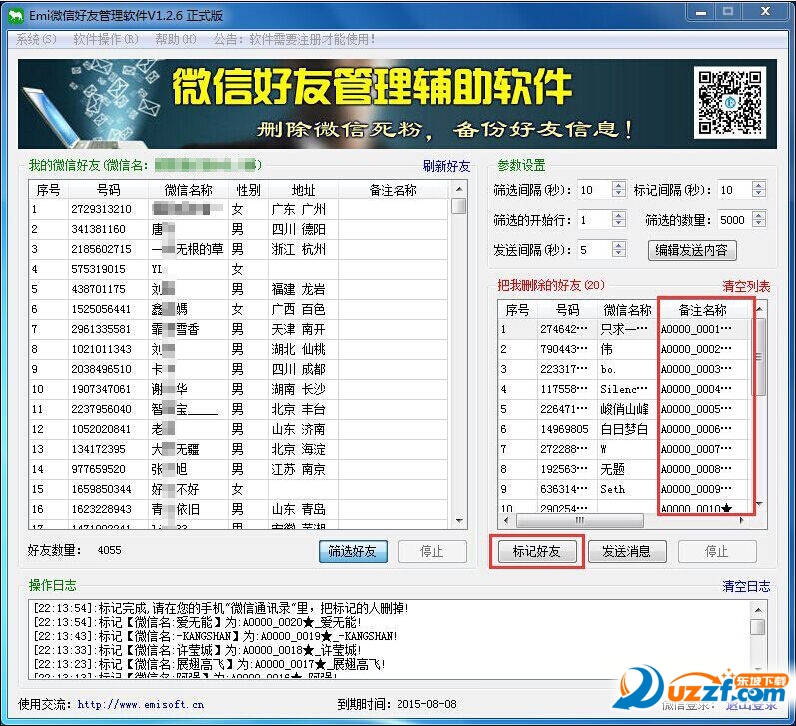Screen dimensions: 796x726
Task: Click the 停止 button beside 发送消息
Action: click(x=717, y=551)
